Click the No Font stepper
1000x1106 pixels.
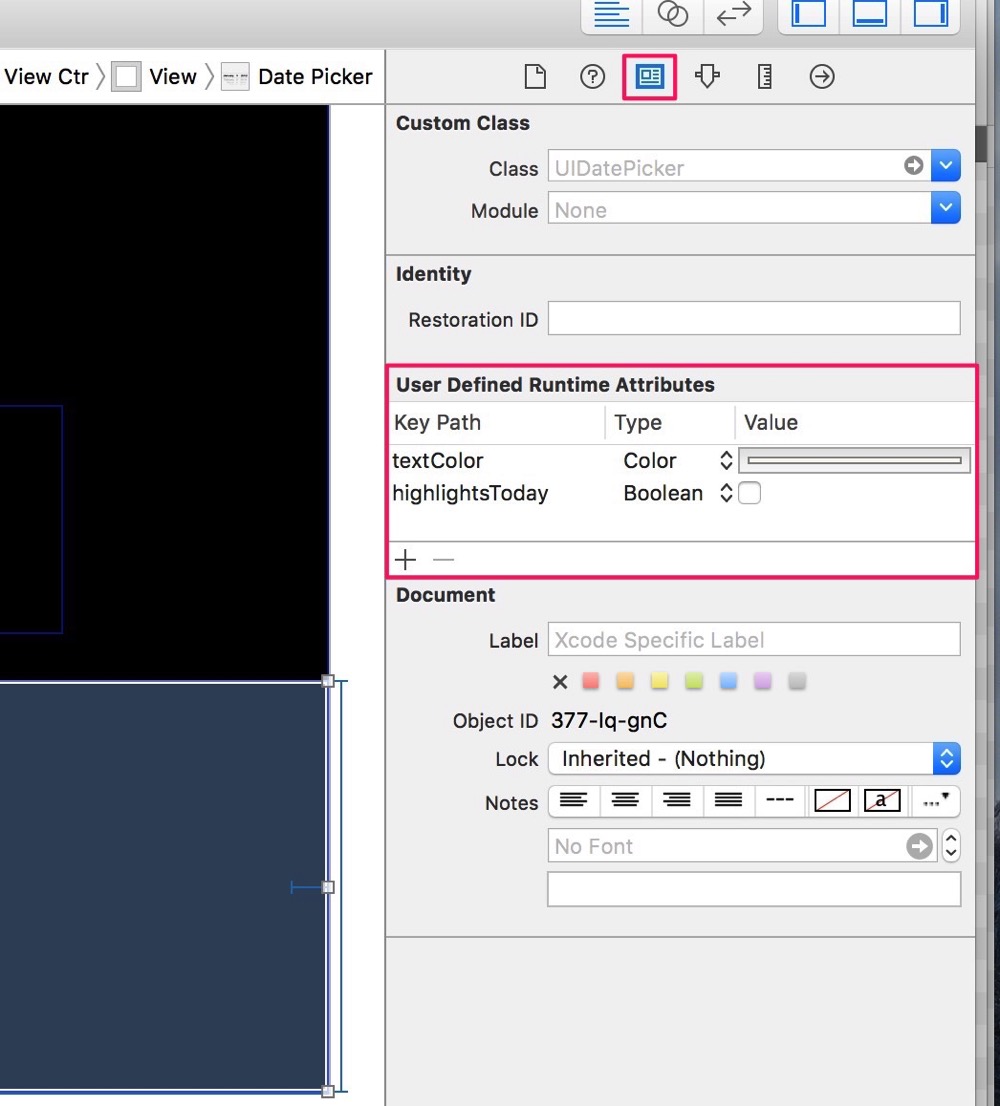(951, 845)
